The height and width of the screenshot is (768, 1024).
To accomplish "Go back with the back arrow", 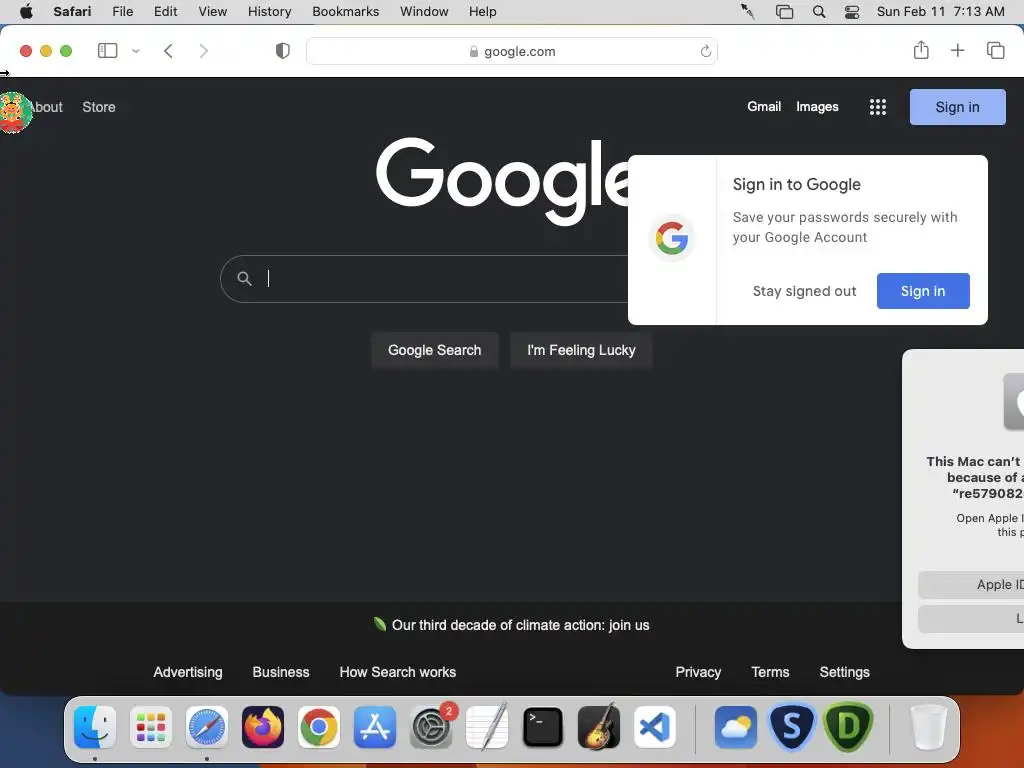I will tap(168, 51).
